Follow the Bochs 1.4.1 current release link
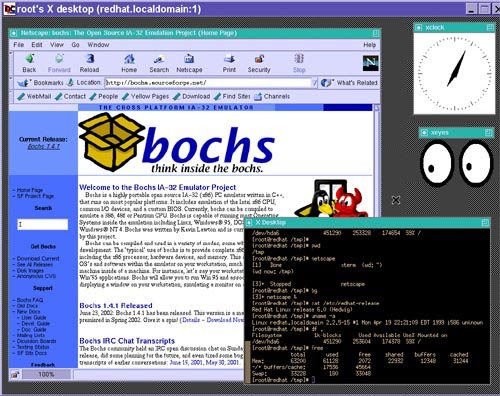 pyautogui.click(x=44, y=146)
